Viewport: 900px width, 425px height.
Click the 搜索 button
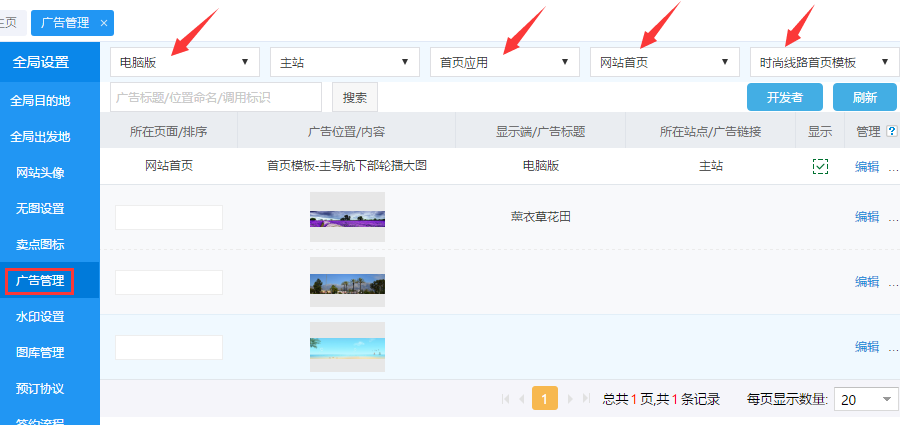(354, 97)
